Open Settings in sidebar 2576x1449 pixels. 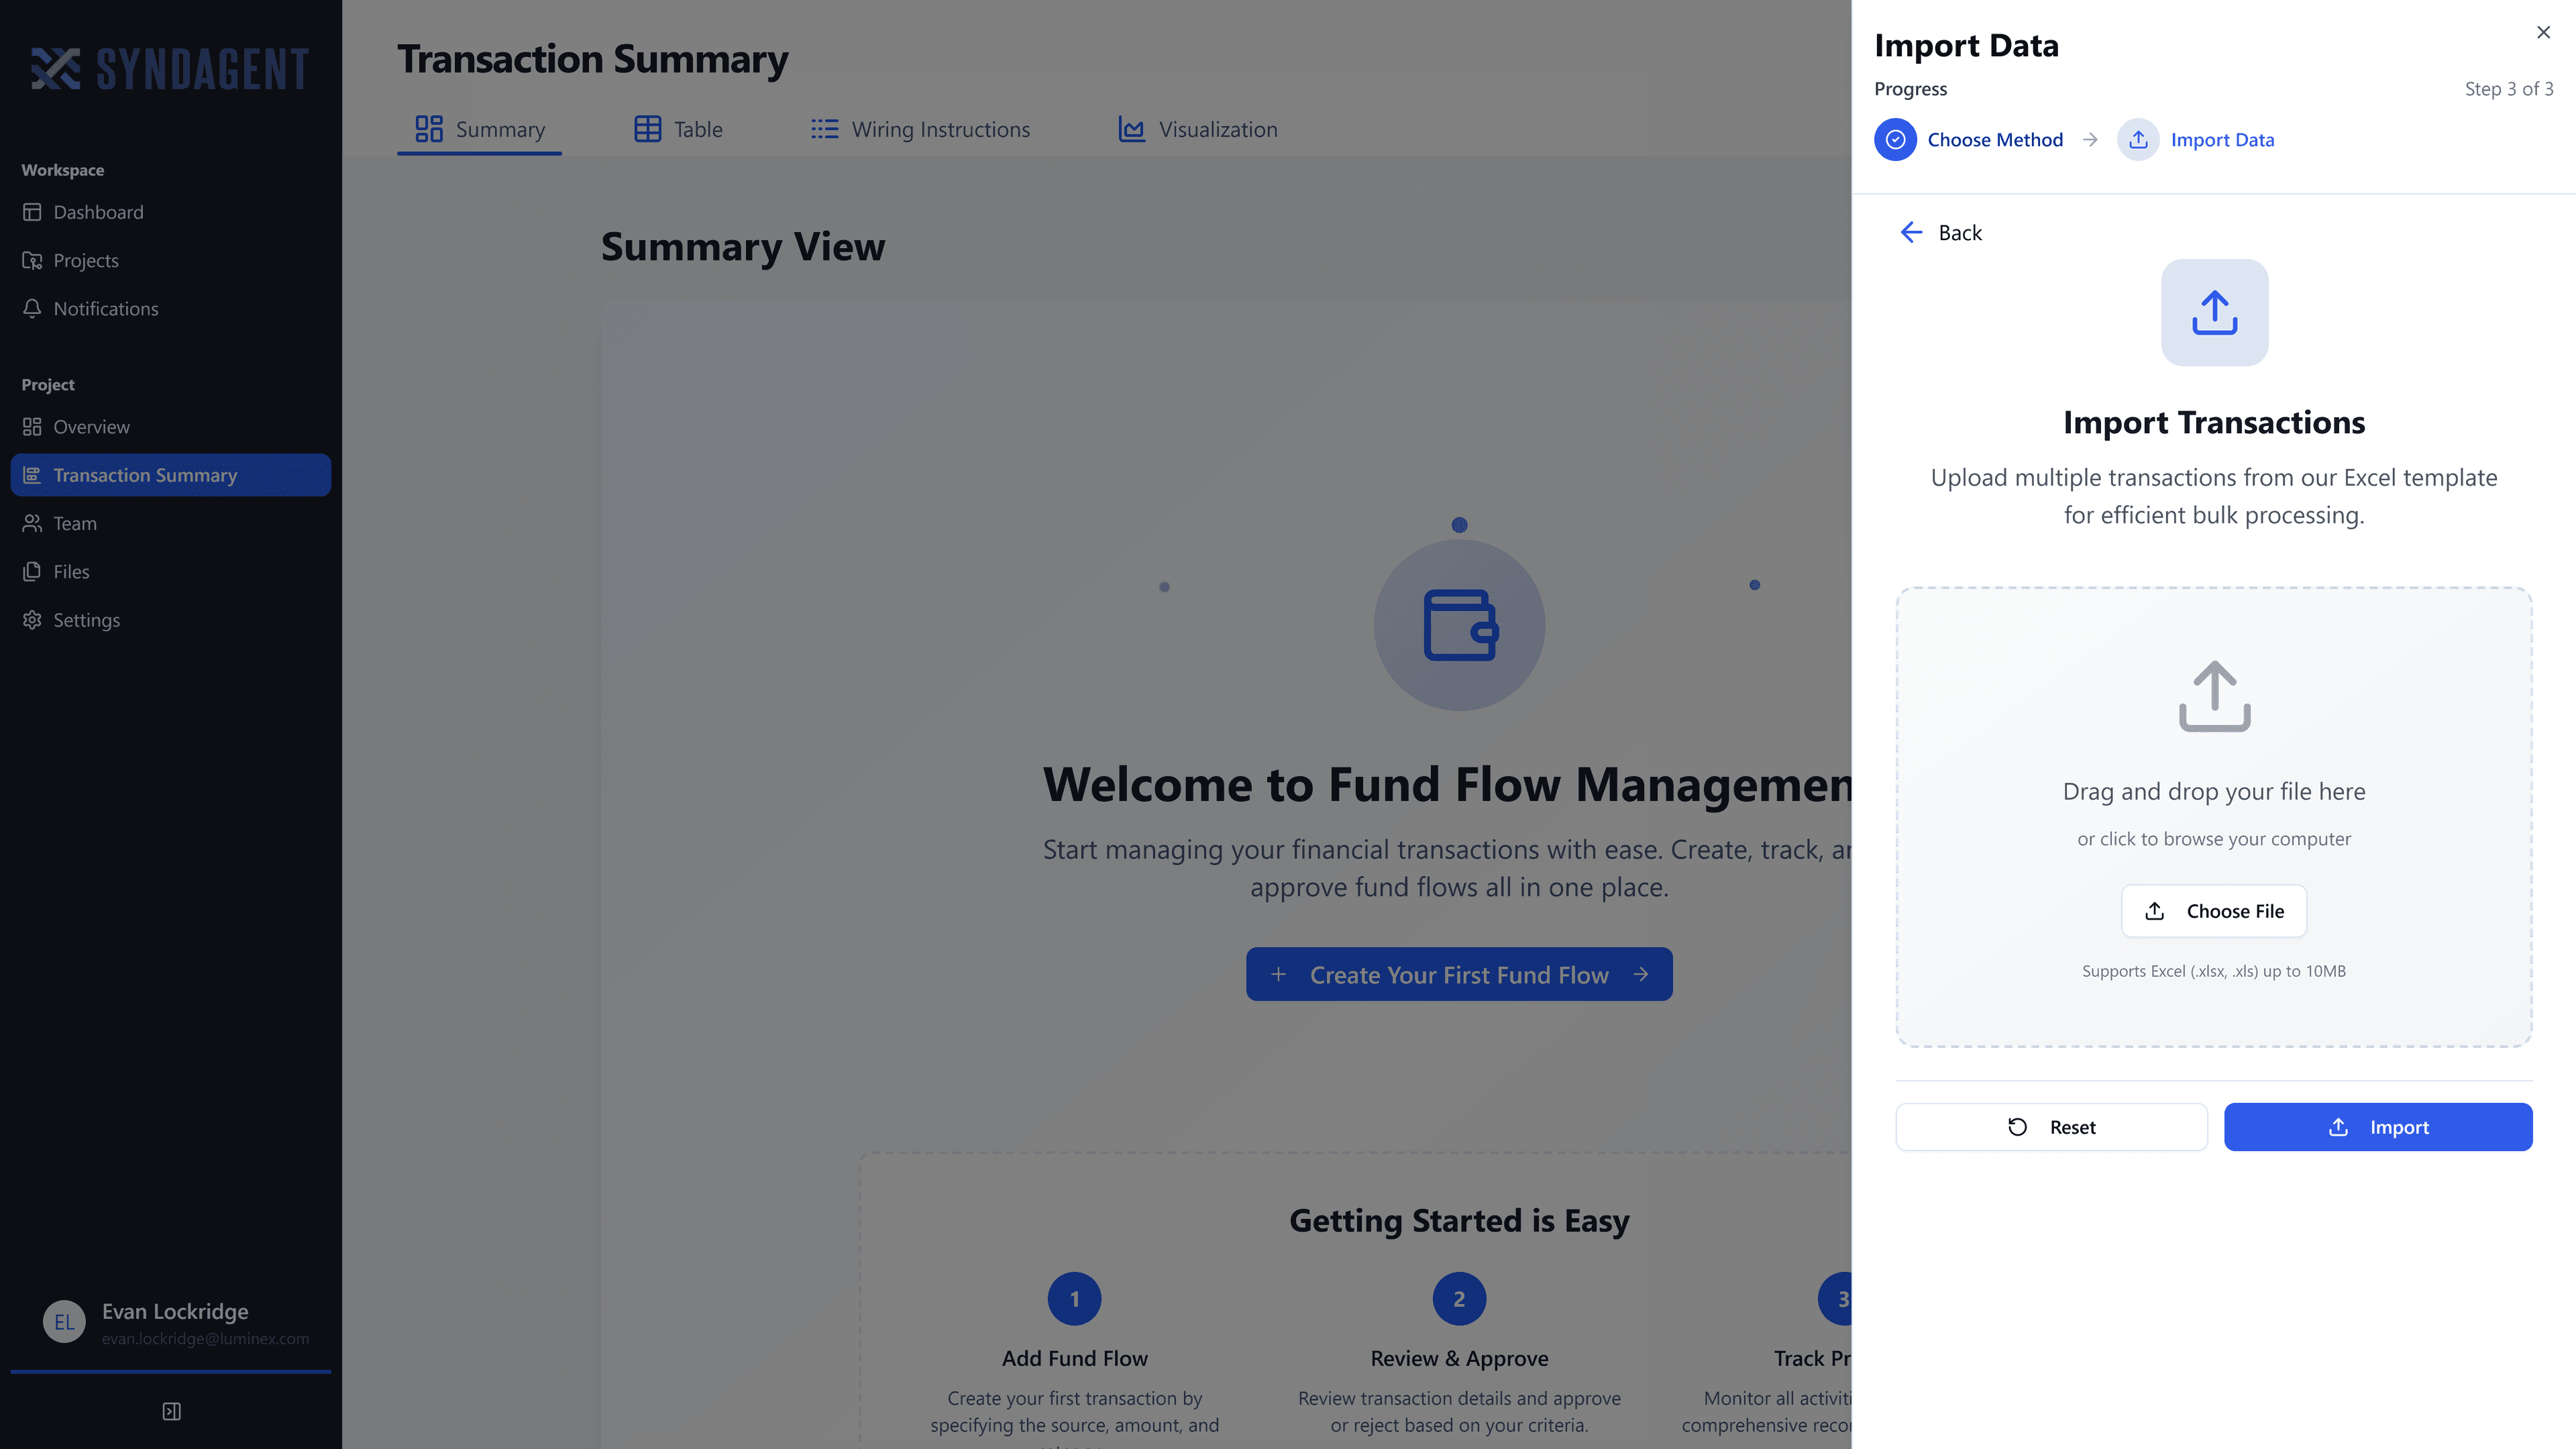click(171, 620)
